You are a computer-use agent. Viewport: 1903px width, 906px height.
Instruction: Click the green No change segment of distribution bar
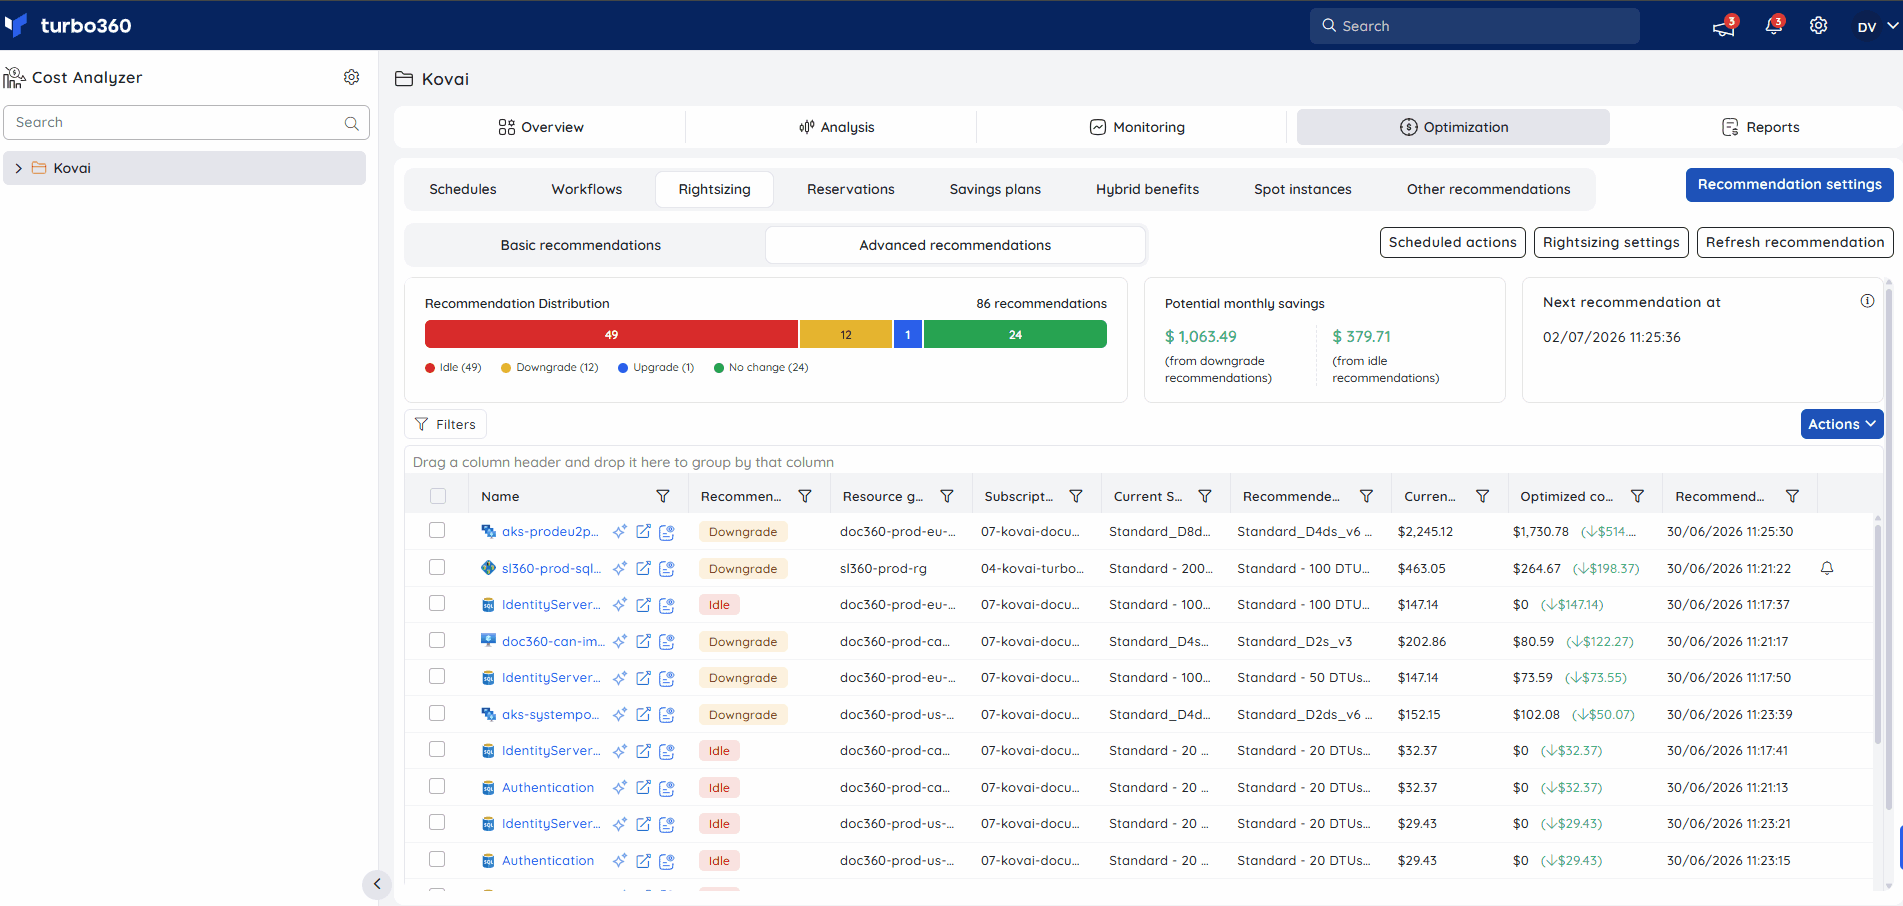[1015, 334]
